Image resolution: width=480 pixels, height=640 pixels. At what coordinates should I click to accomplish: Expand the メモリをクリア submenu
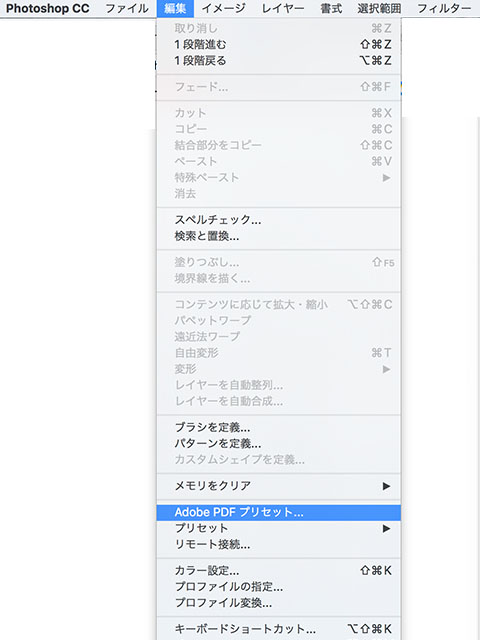(x=279, y=486)
